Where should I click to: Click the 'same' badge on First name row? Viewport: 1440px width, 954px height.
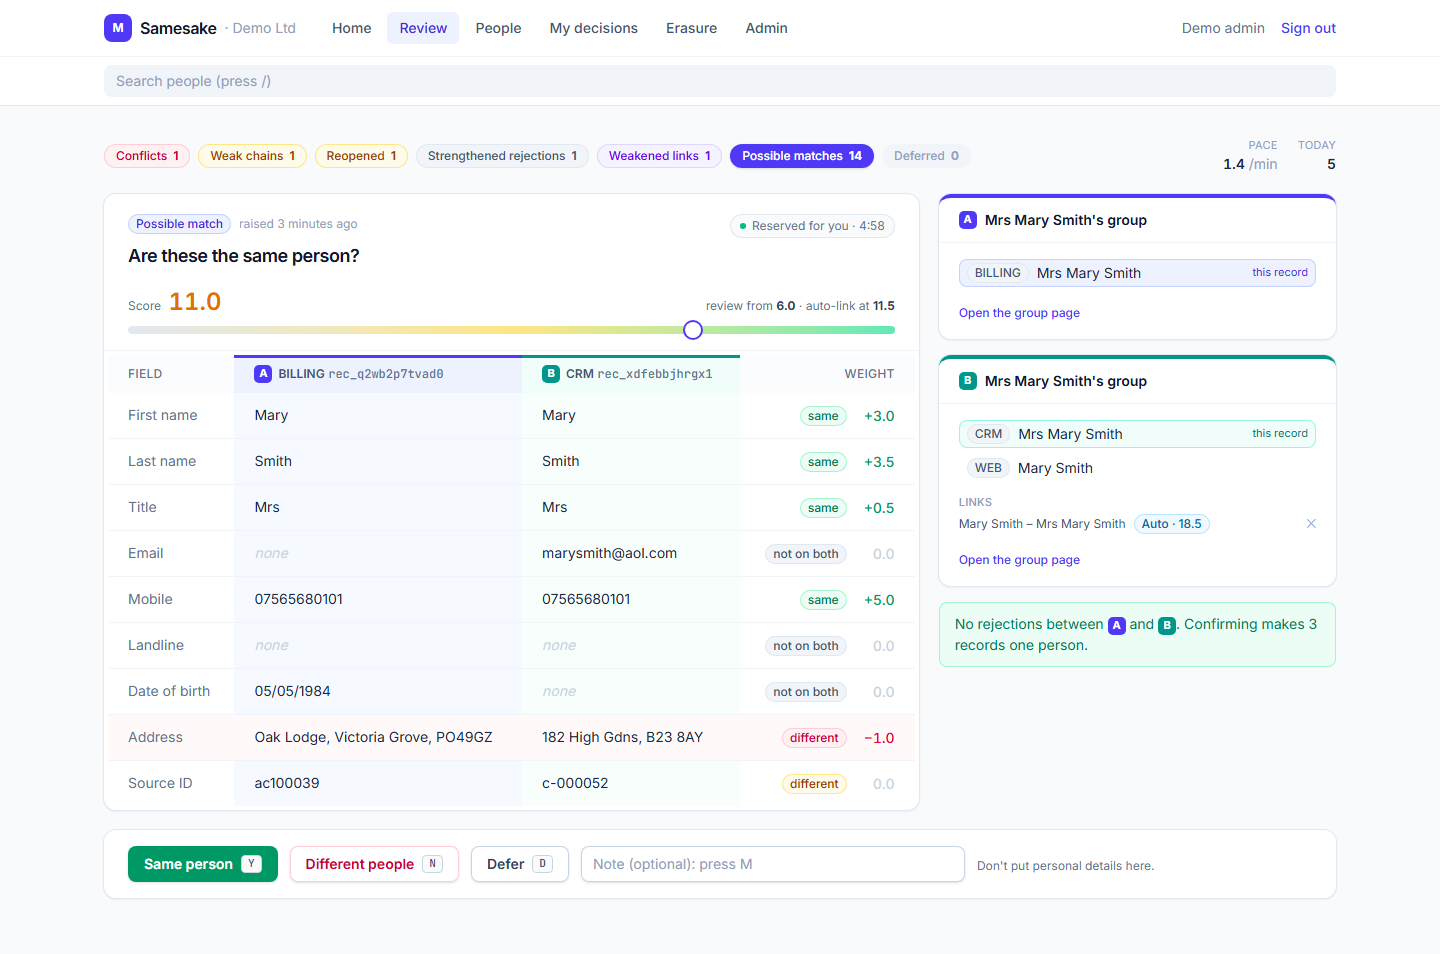(823, 416)
